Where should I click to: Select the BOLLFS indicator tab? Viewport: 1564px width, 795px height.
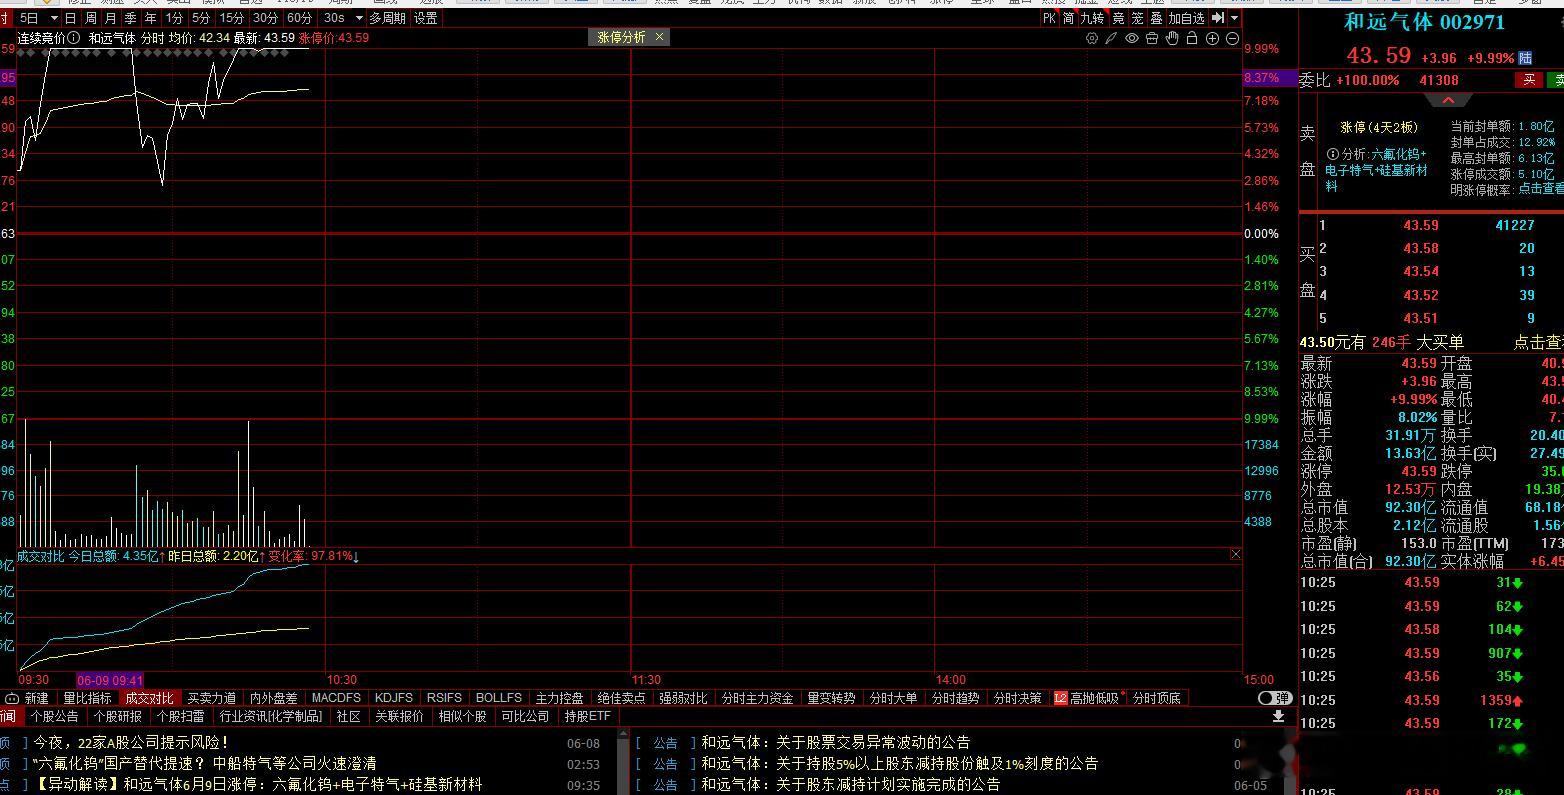(x=499, y=698)
